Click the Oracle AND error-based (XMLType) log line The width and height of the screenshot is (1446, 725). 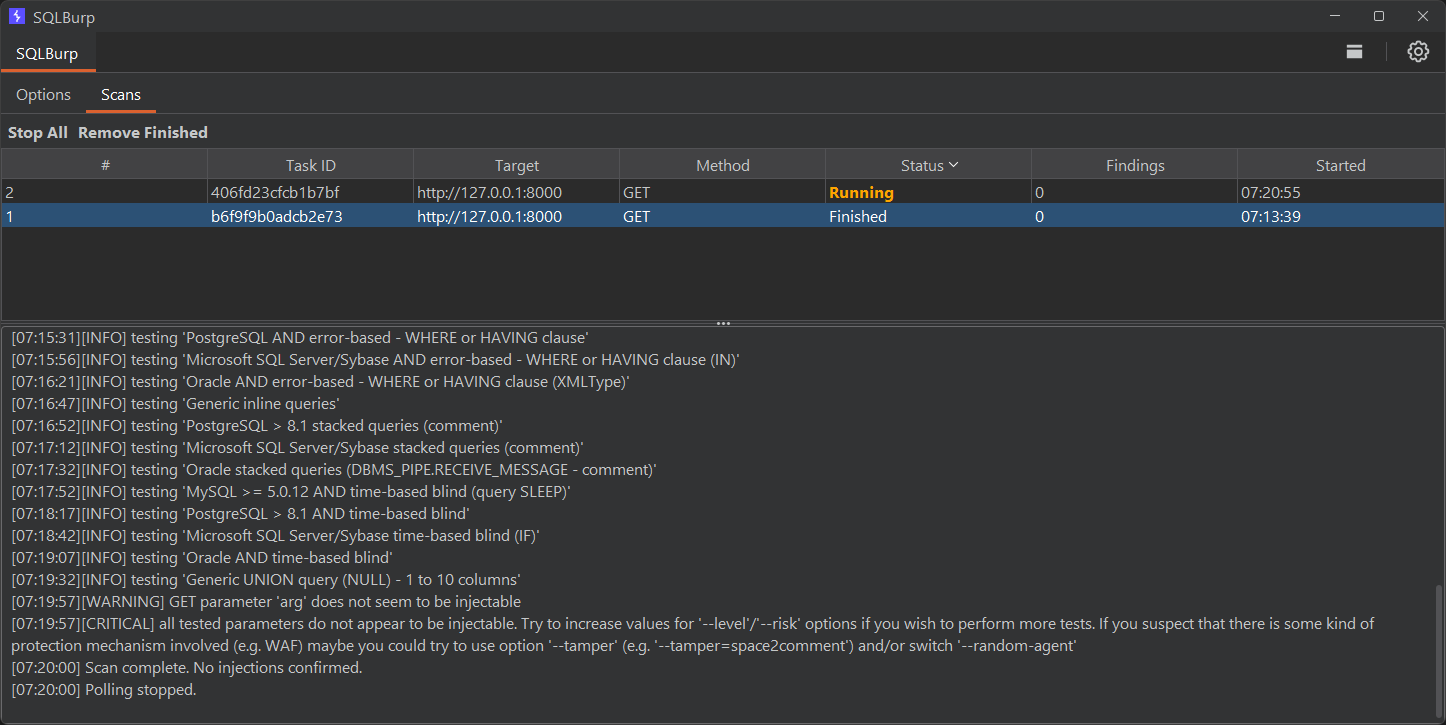click(x=320, y=382)
